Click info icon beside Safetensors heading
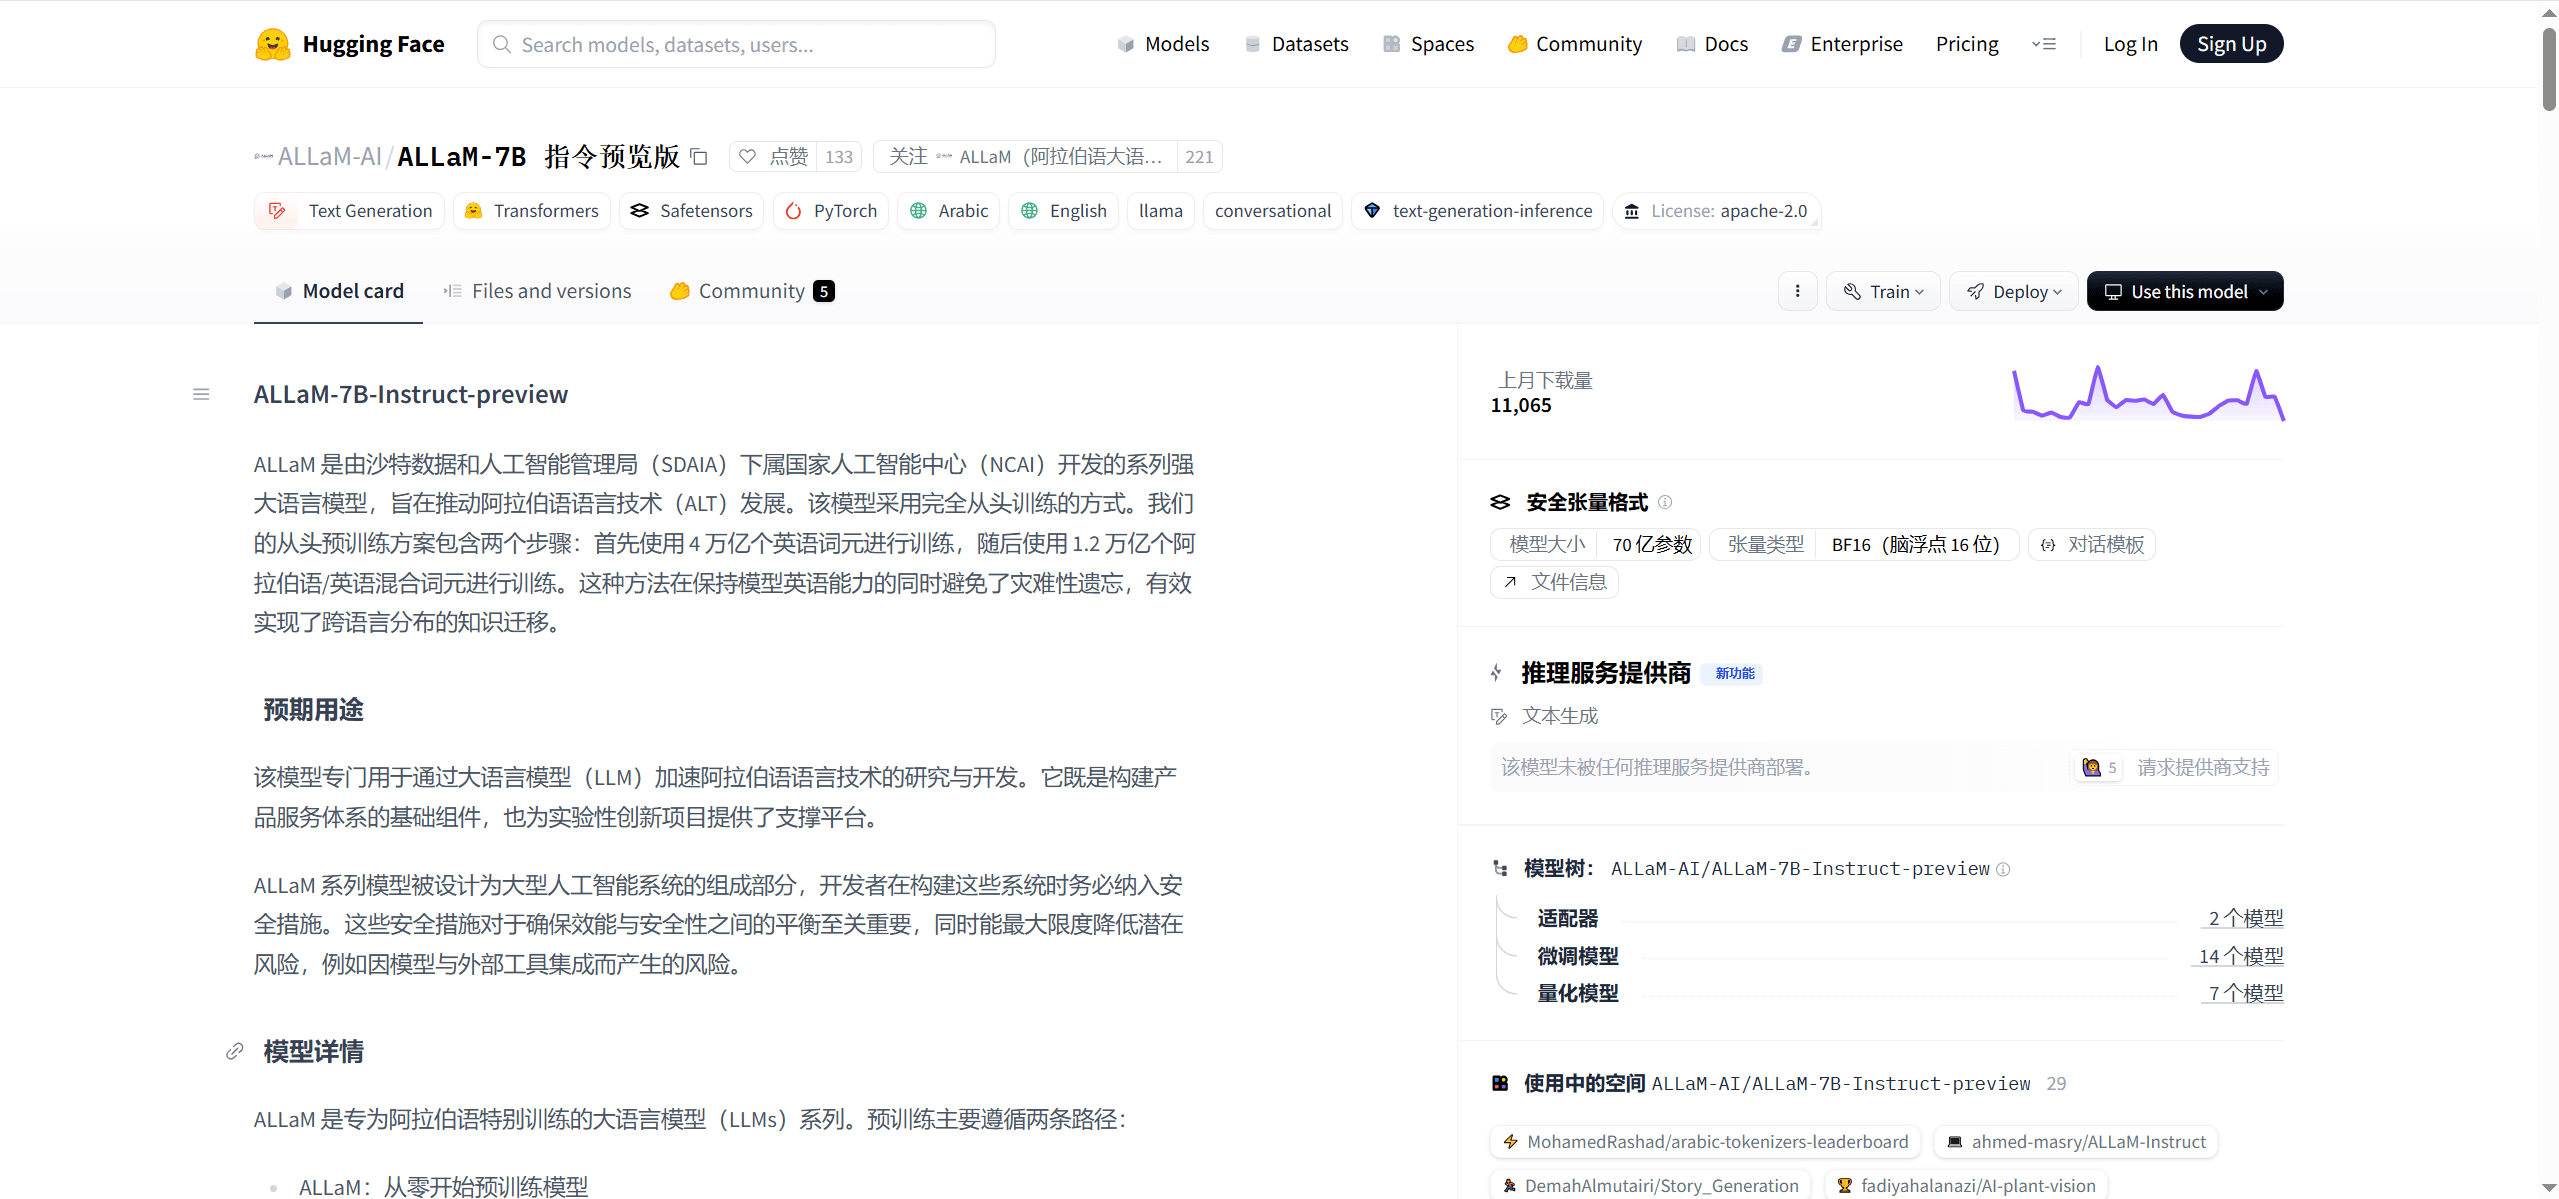2559x1199 pixels. [x=1665, y=502]
